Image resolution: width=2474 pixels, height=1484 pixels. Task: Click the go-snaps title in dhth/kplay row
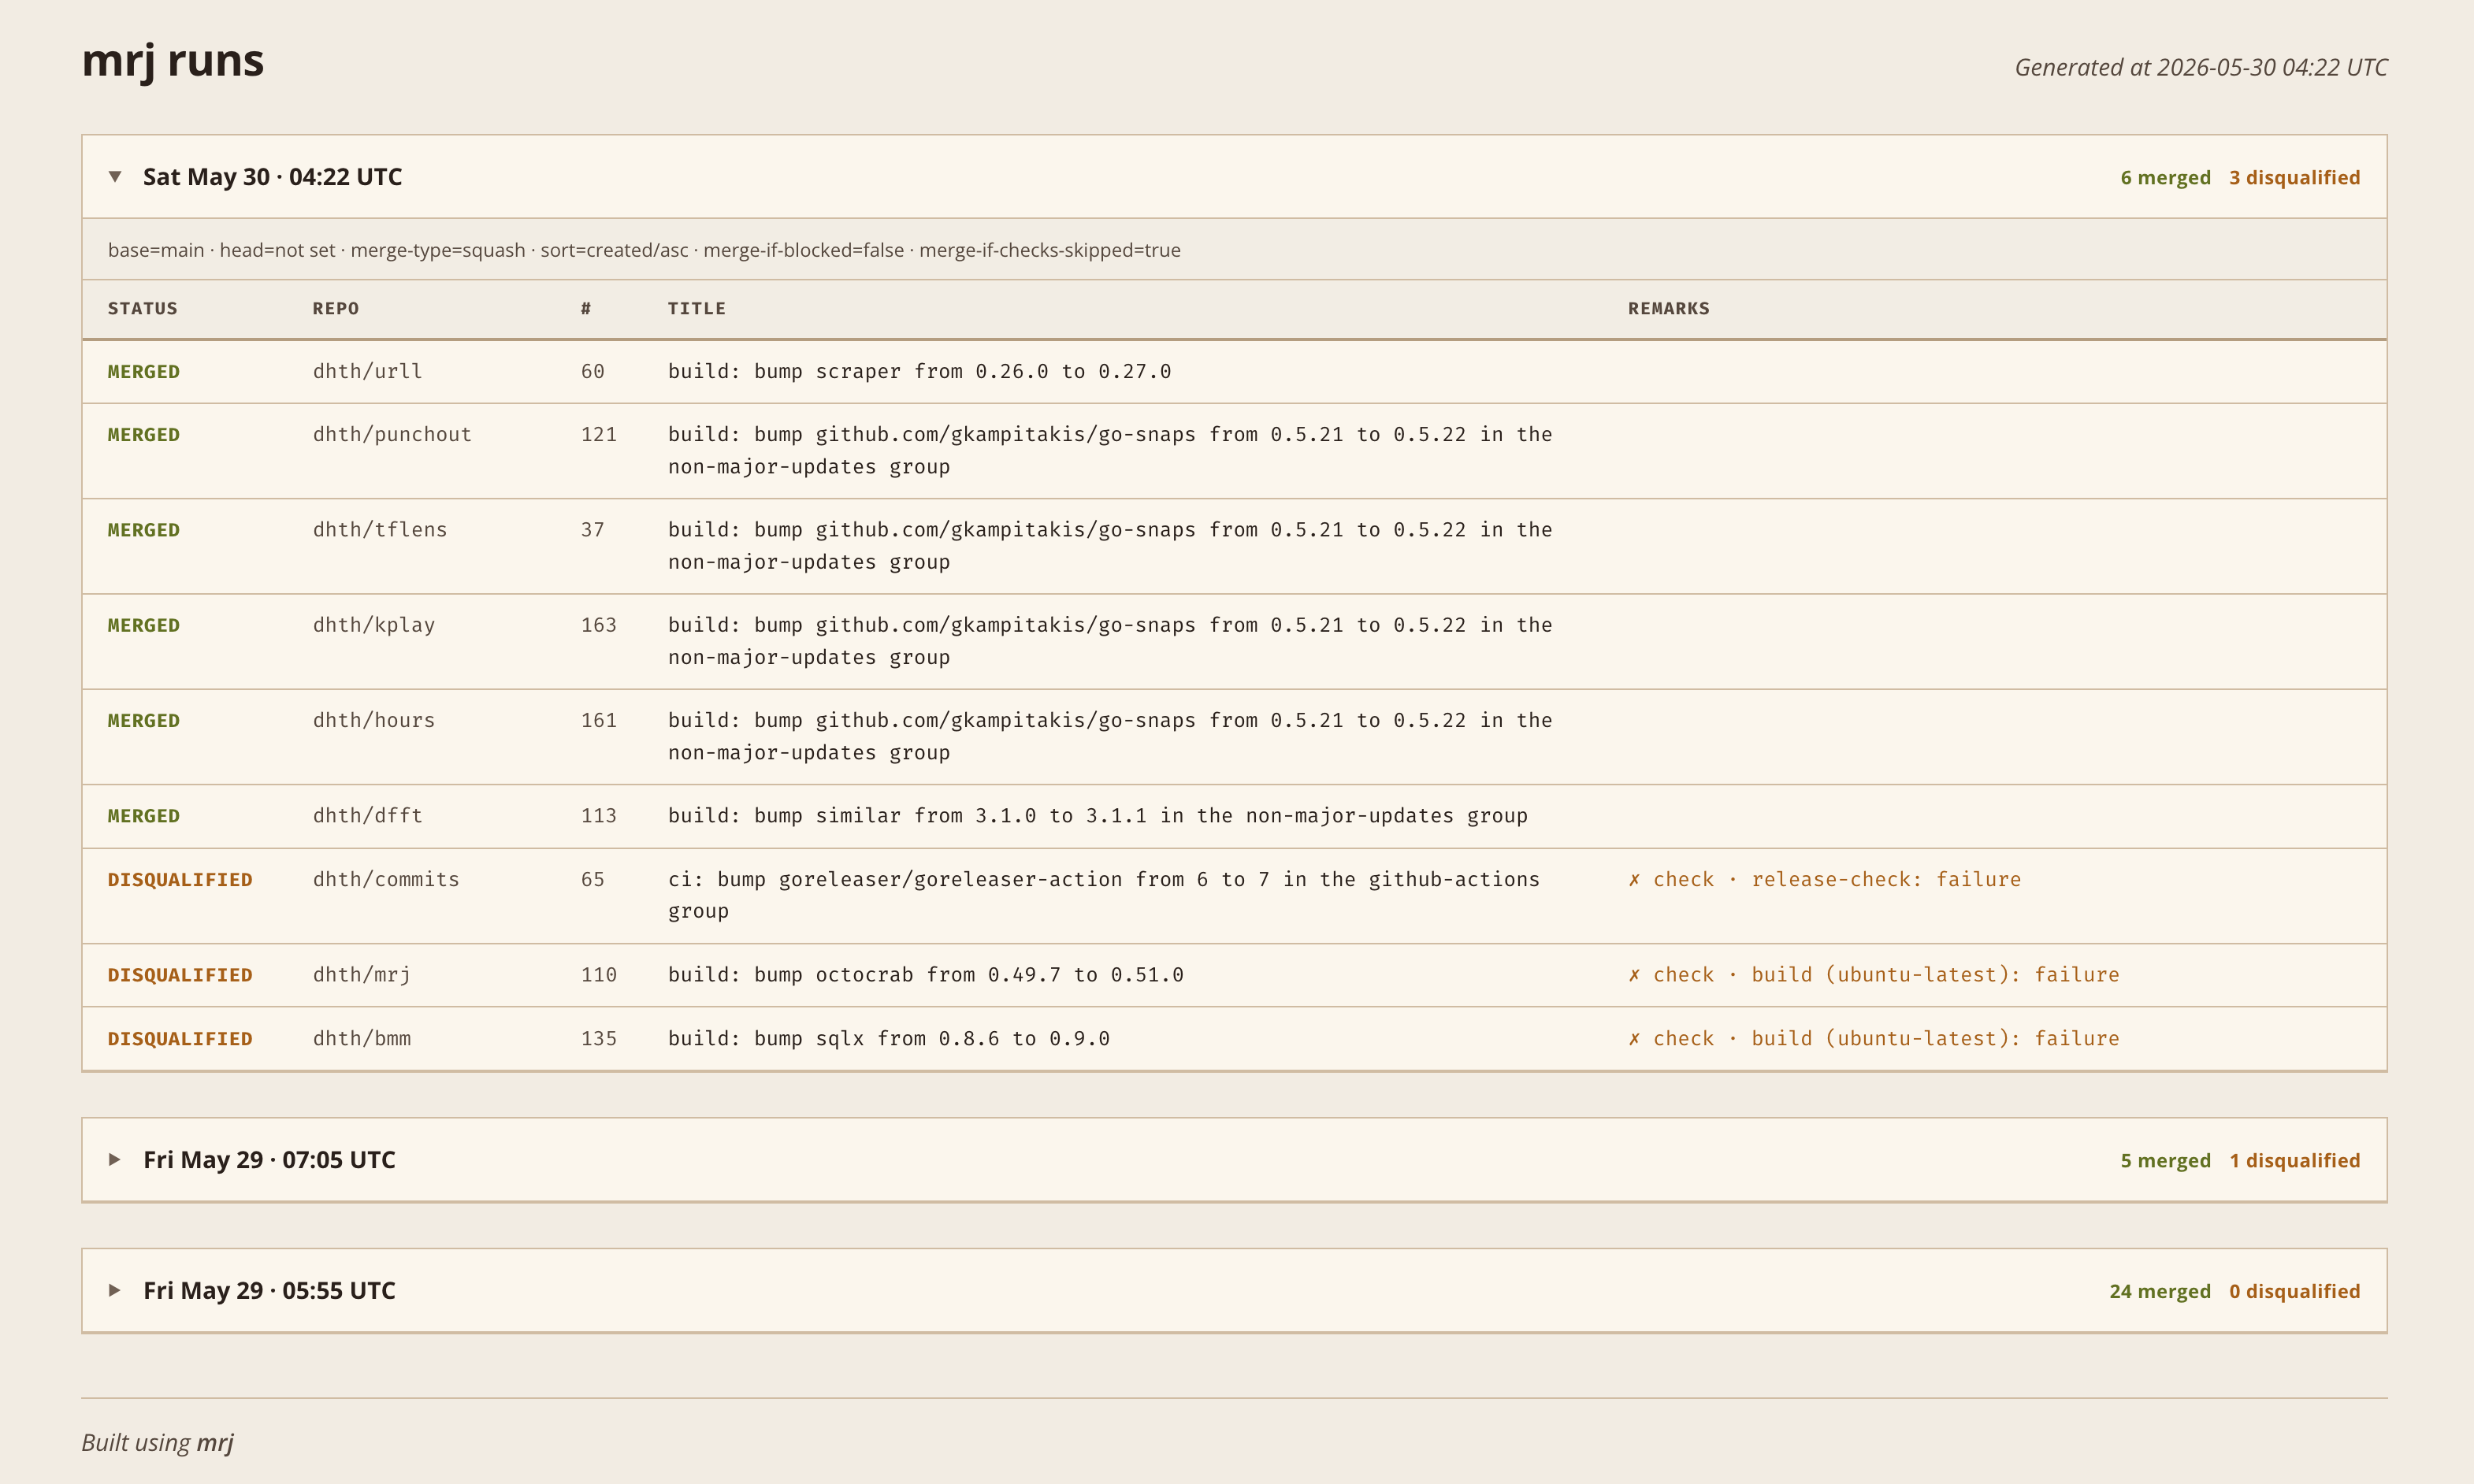click(1110, 641)
